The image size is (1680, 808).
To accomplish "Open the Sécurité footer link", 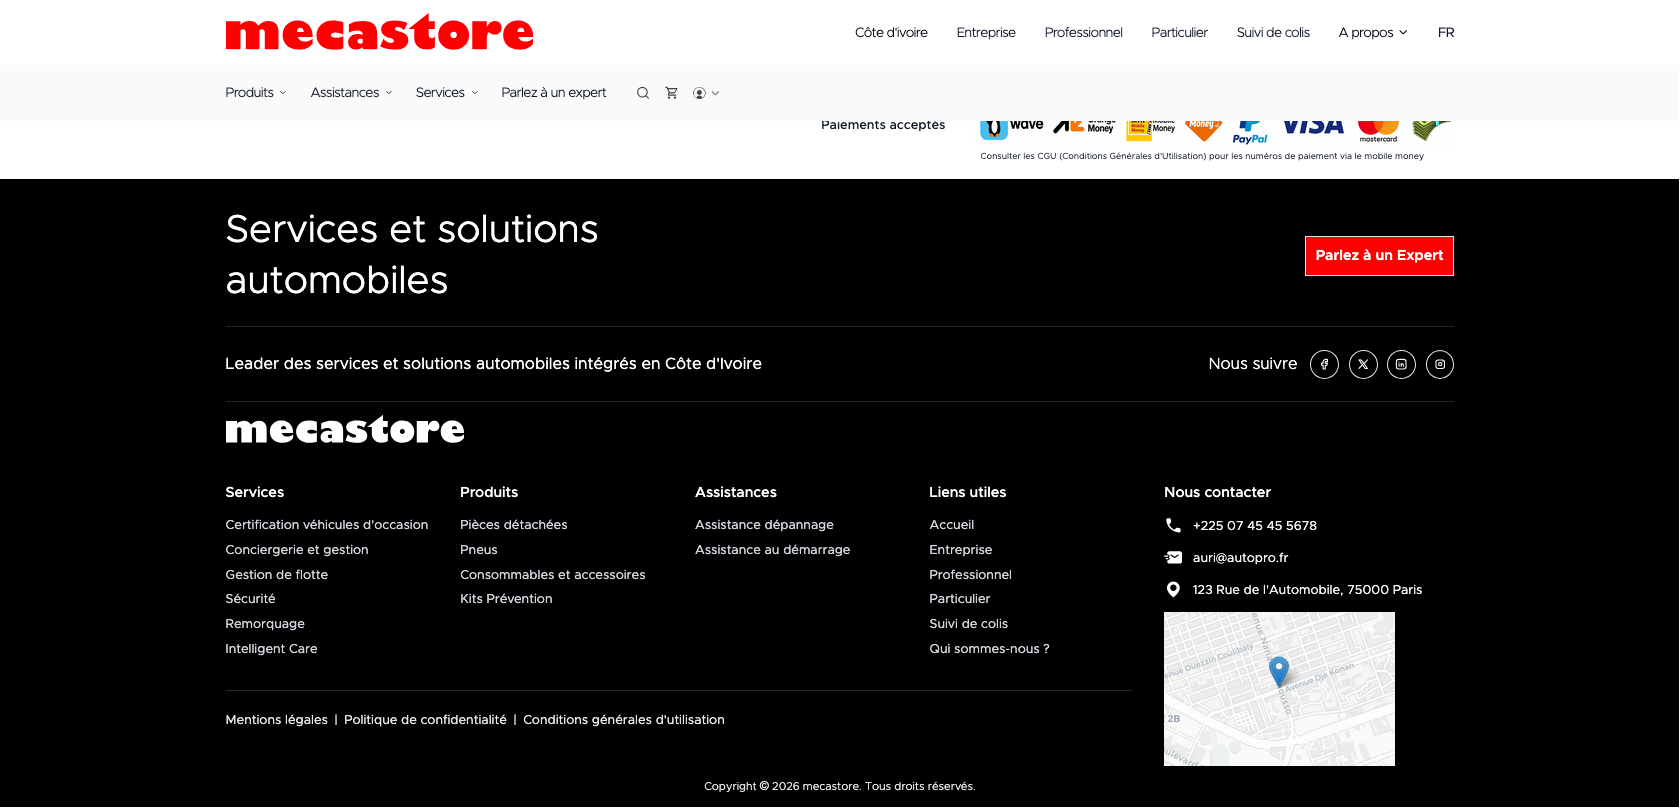I will [x=250, y=599].
